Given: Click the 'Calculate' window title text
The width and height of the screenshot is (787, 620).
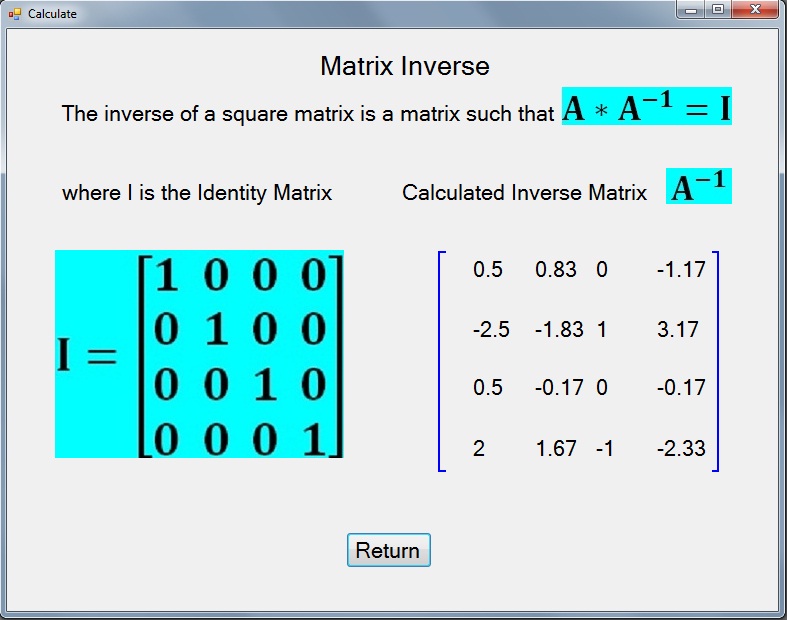Looking at the screenshot, I should tap(52, 14).
